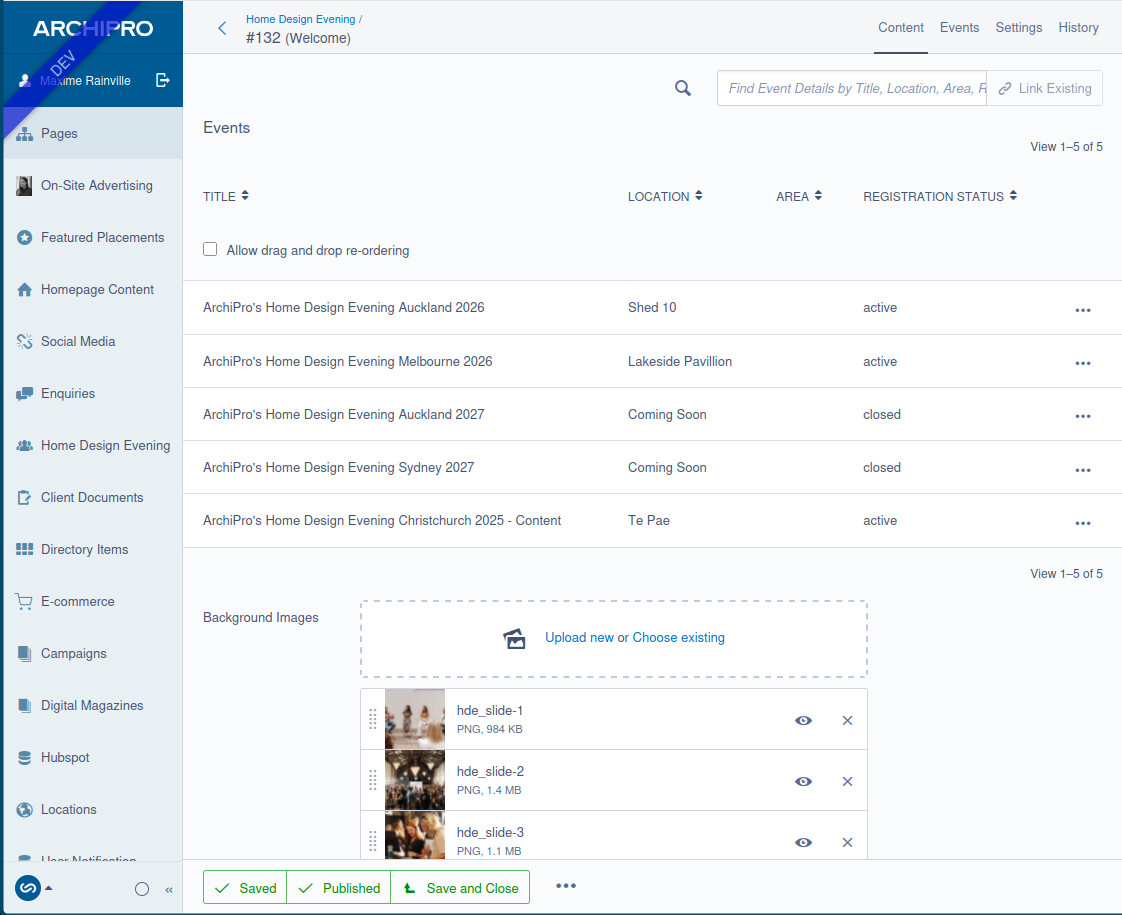Image resolution: width=1122 pixels, height=915 pixels.
Task: Click drag handle of hde_slide-2
Action: [x=372, y=780]
